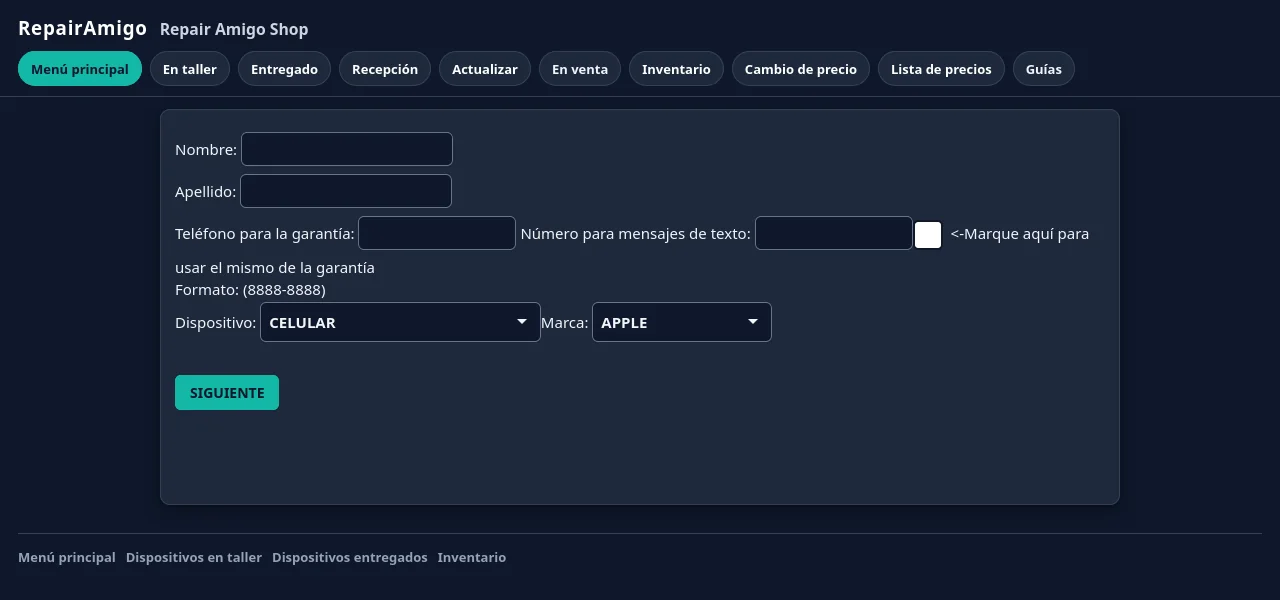Switch to Lista de precios tab
The height and width of the screenshot is (600, 1280).
coord(941,69)
